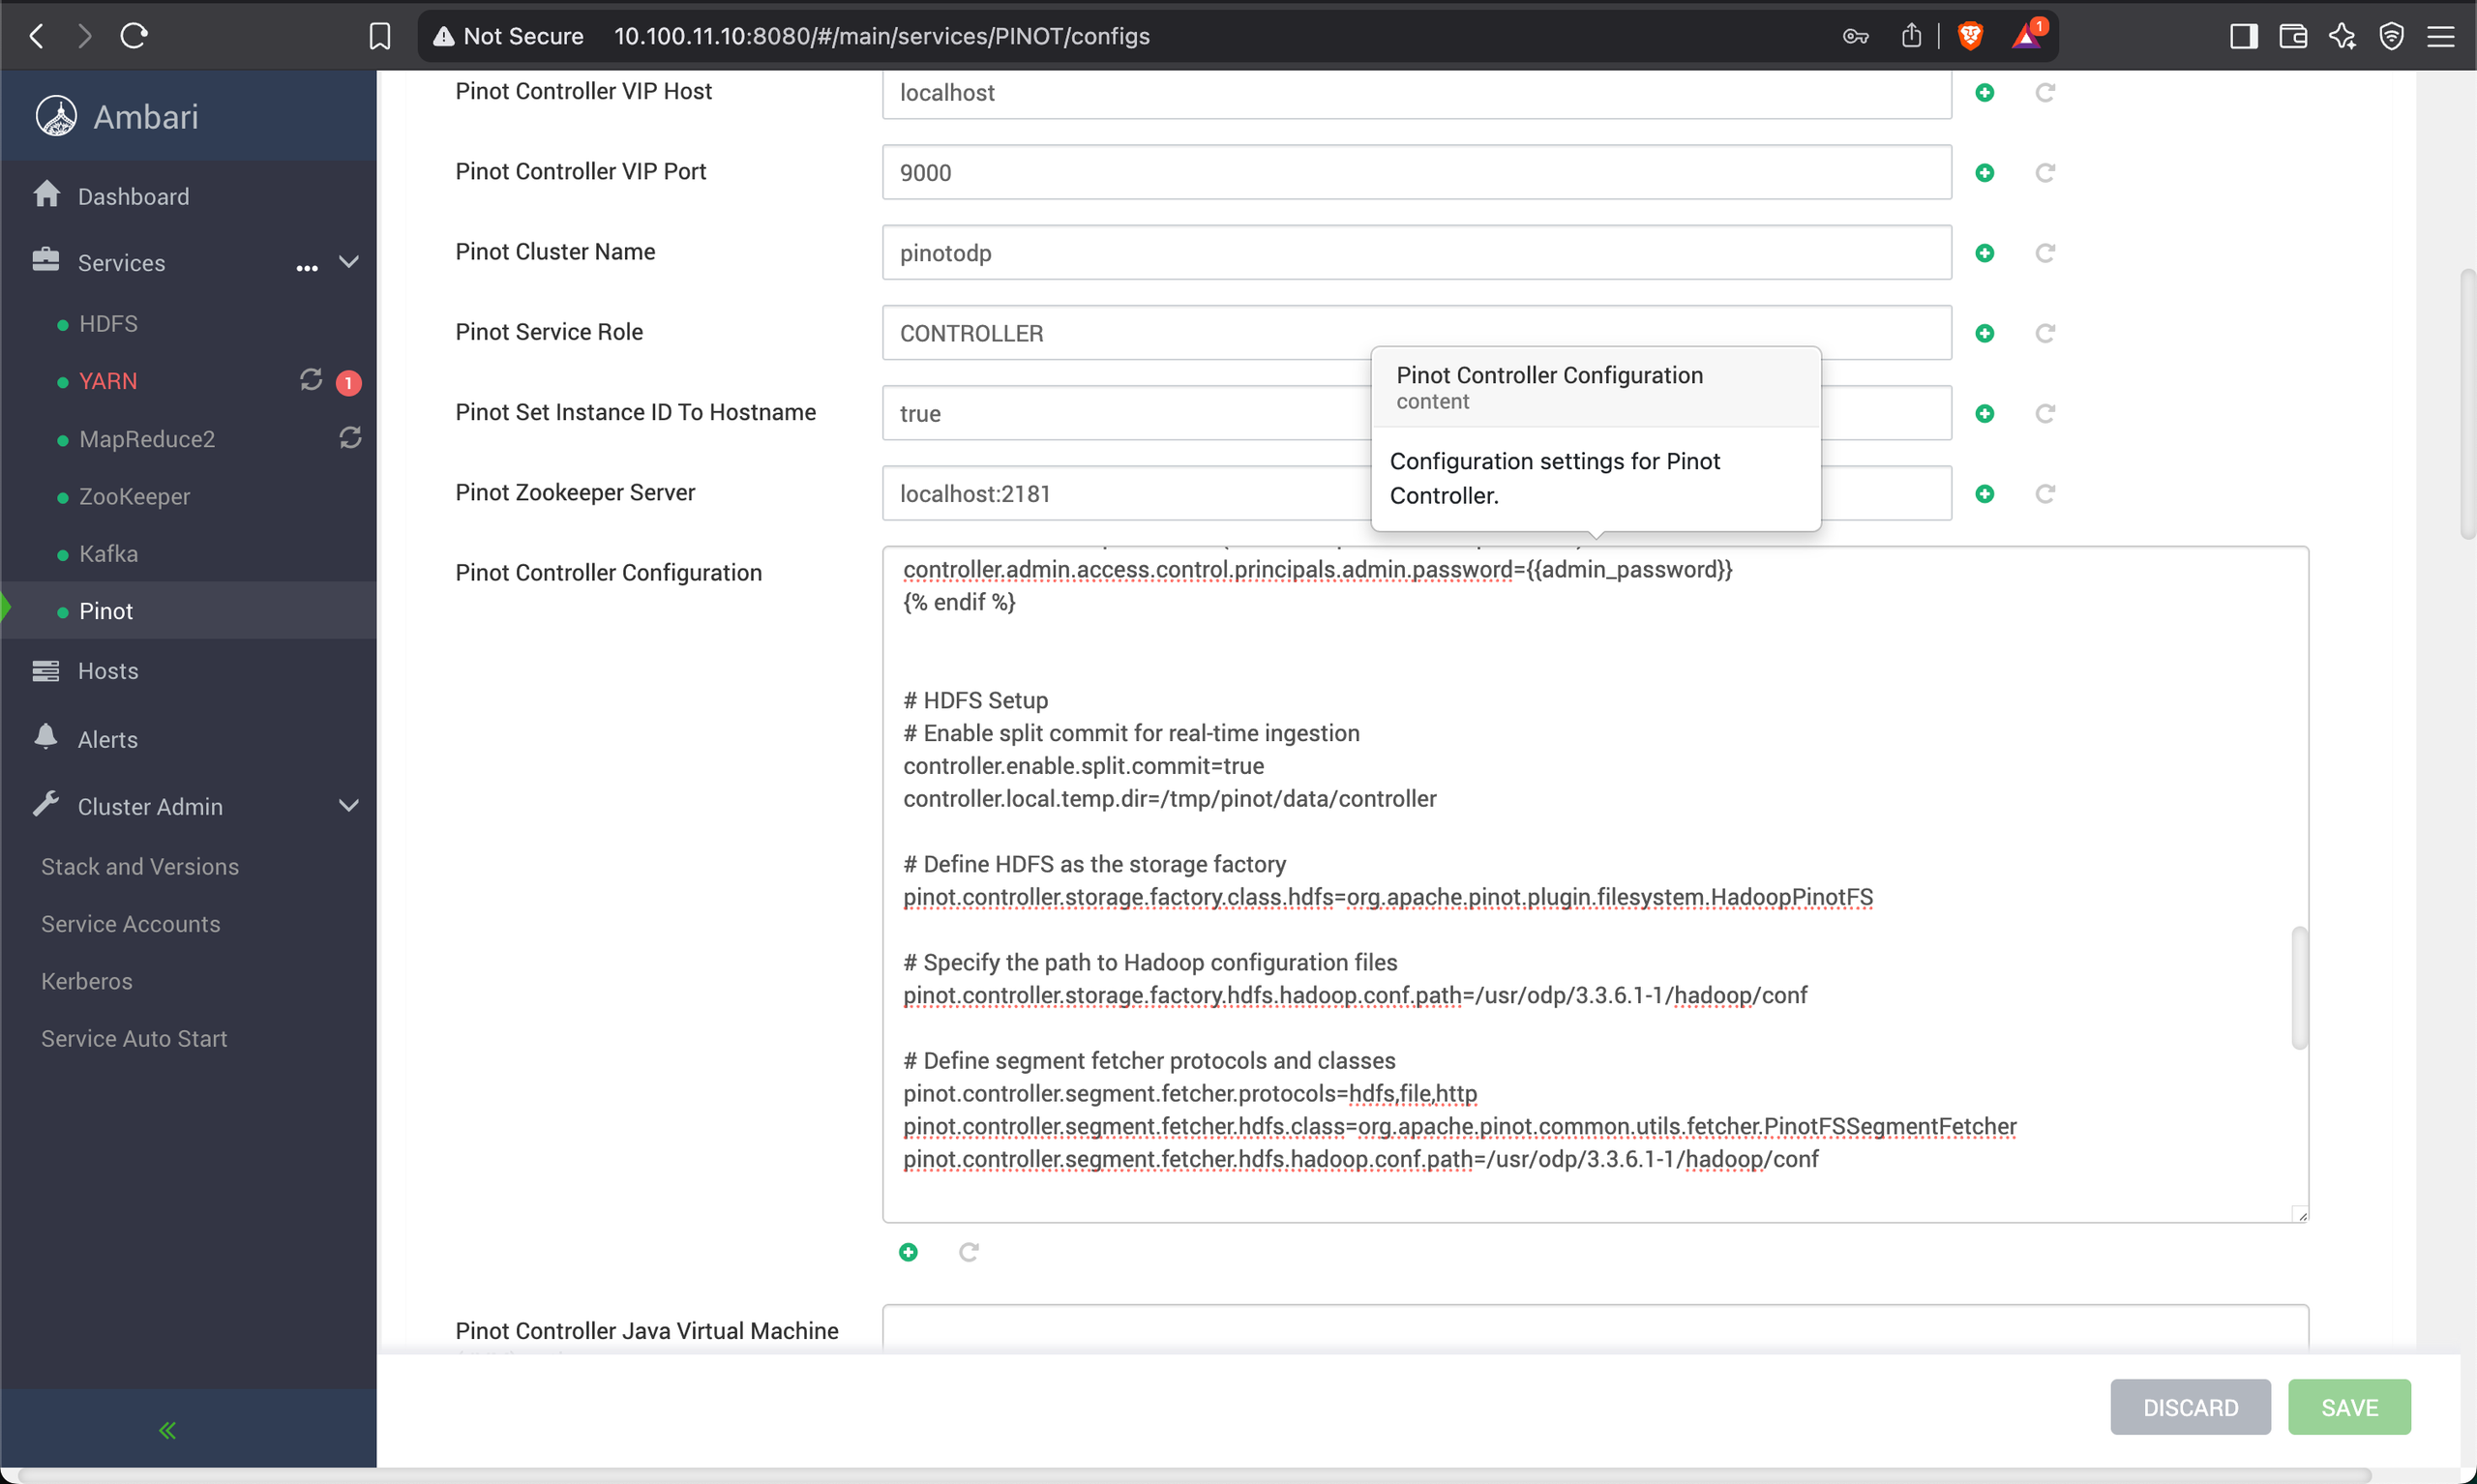This screenshot has height=1484, width=2477.
Task: Click green plus override icon for Cluster Name
Action: [1985, 253]
